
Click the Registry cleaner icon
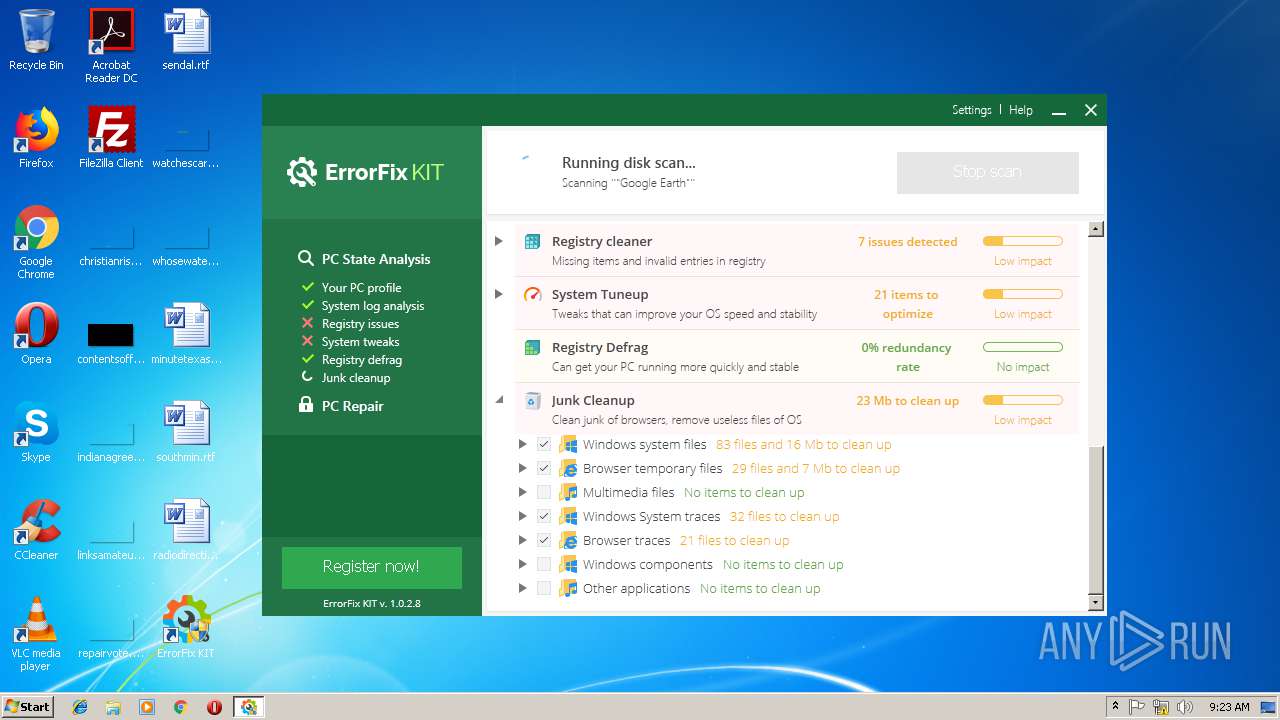point(532,241)
